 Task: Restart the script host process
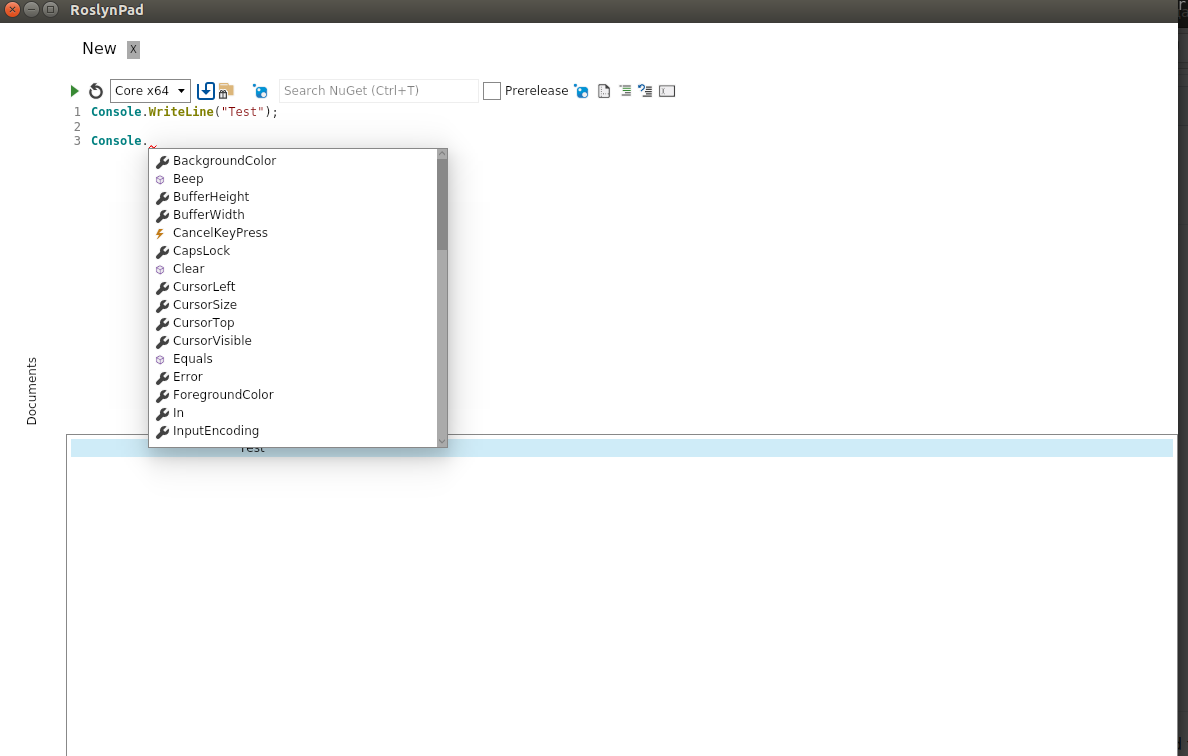point(95,90)
